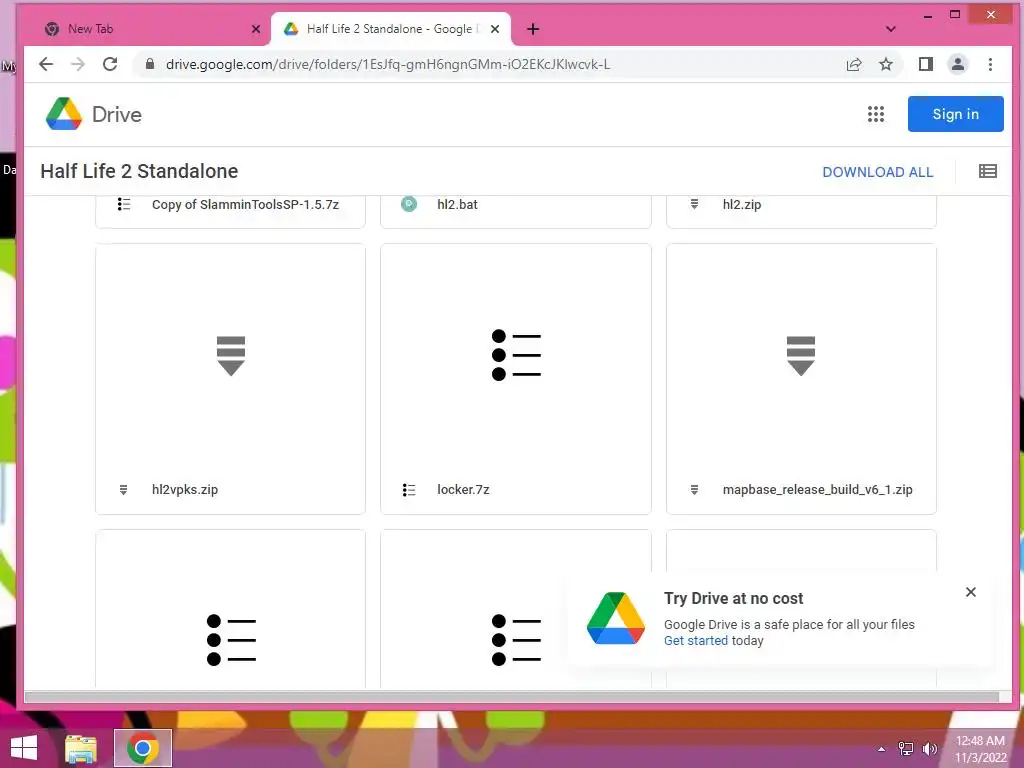Screen dimensions: 1024x768
Task: Click the icon beside Copy of SlamminToolsSP-1.5.7z
Action: (x=124, y=204)
